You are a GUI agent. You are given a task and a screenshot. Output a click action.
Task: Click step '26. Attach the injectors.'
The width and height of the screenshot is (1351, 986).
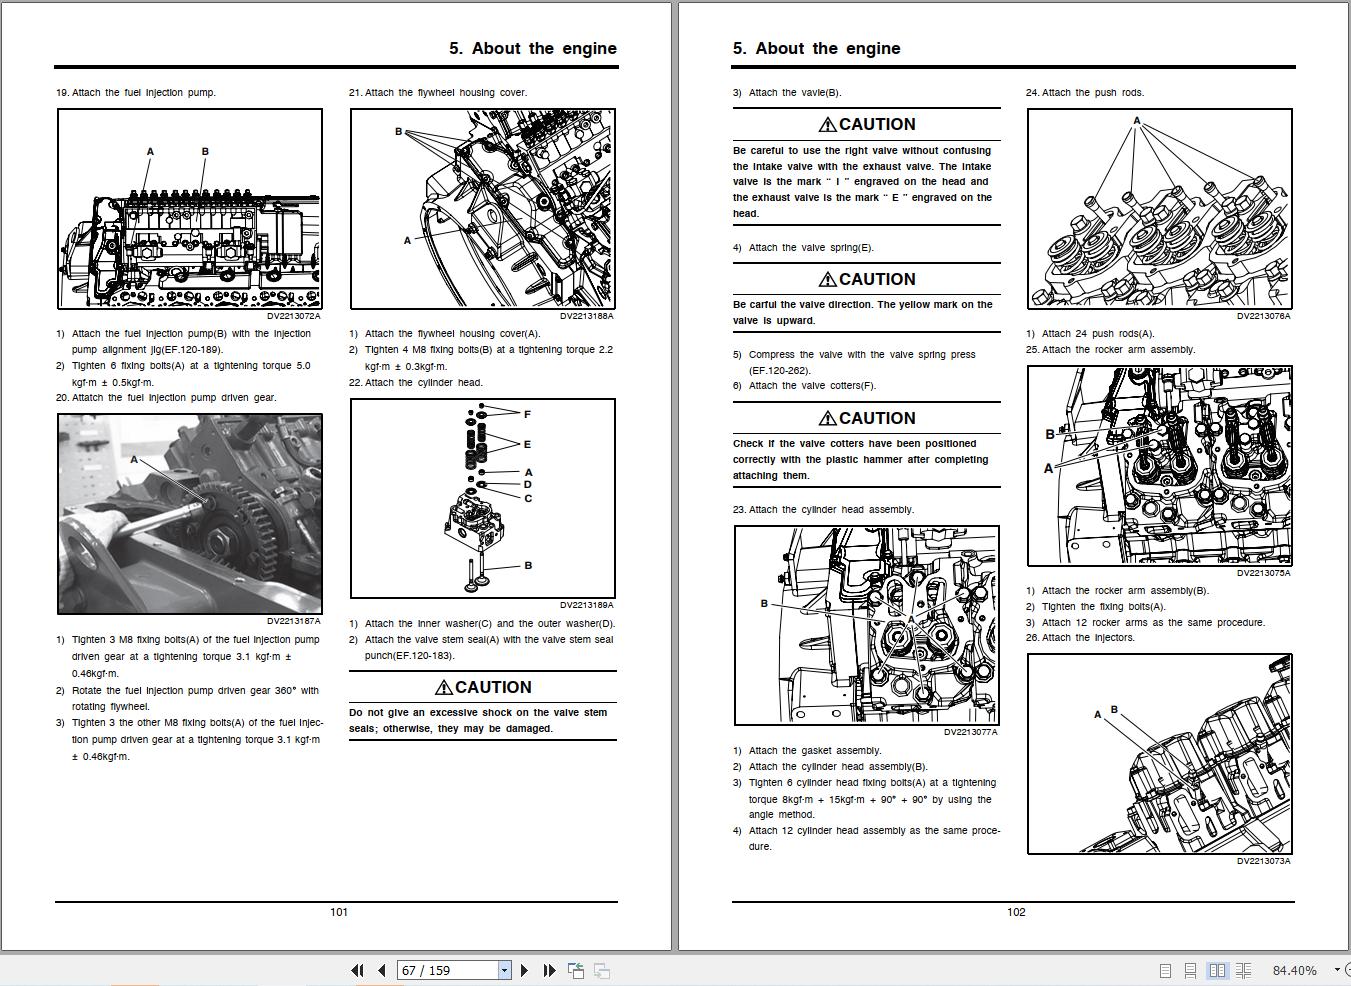click(1080, 638)
